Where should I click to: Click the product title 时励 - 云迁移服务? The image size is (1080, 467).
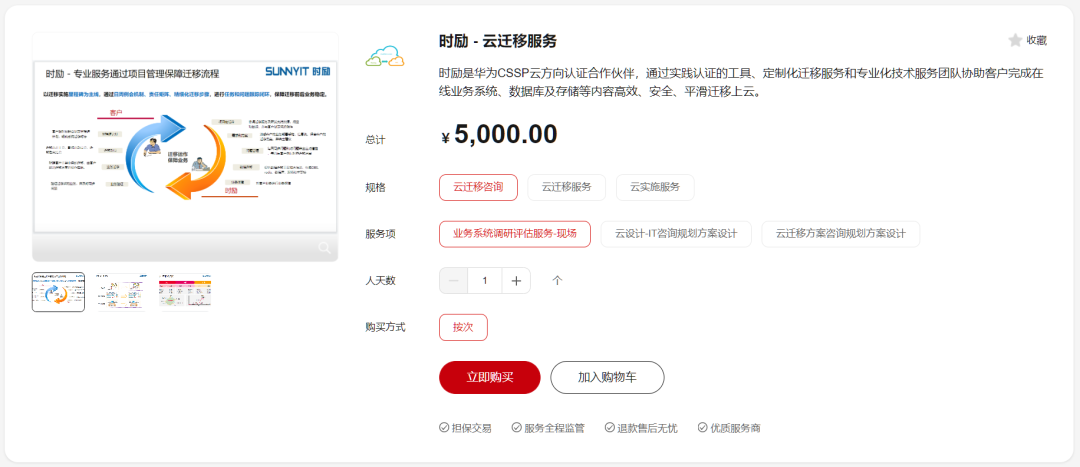pos(498,41)
